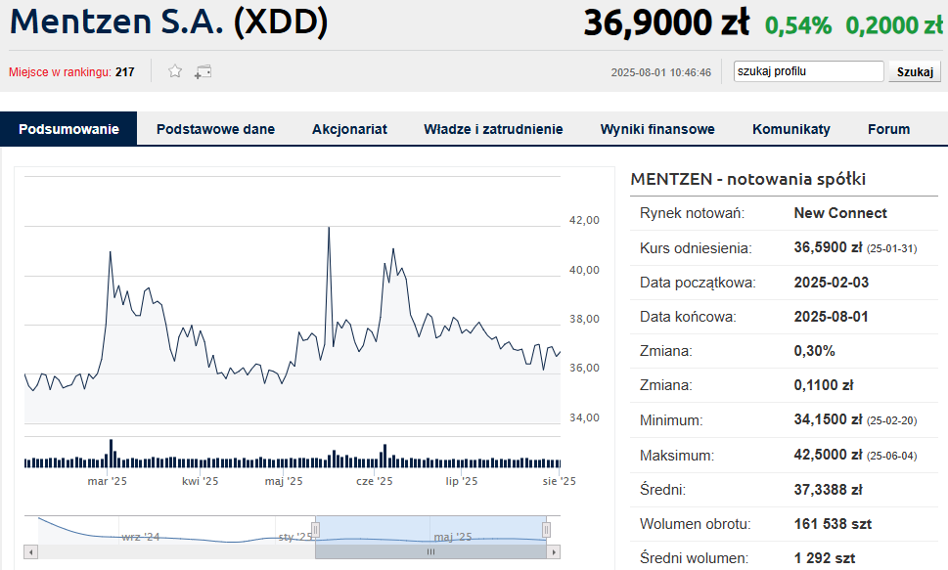
Task: Add Mentzen to favorites with star icon
Action: coord(175,71)
